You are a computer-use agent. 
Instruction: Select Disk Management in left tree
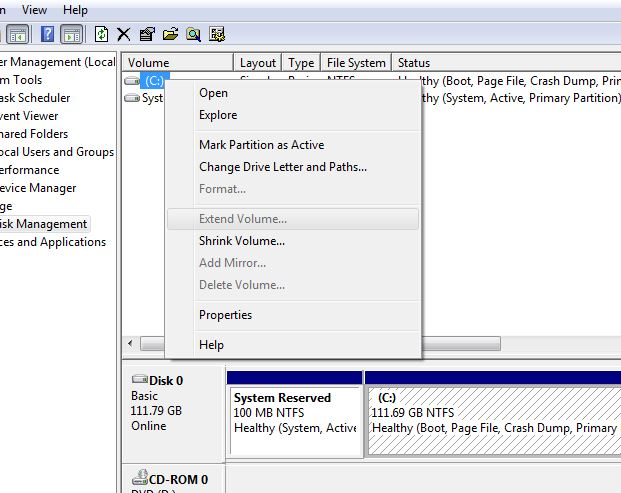click(x=44, y=224)
